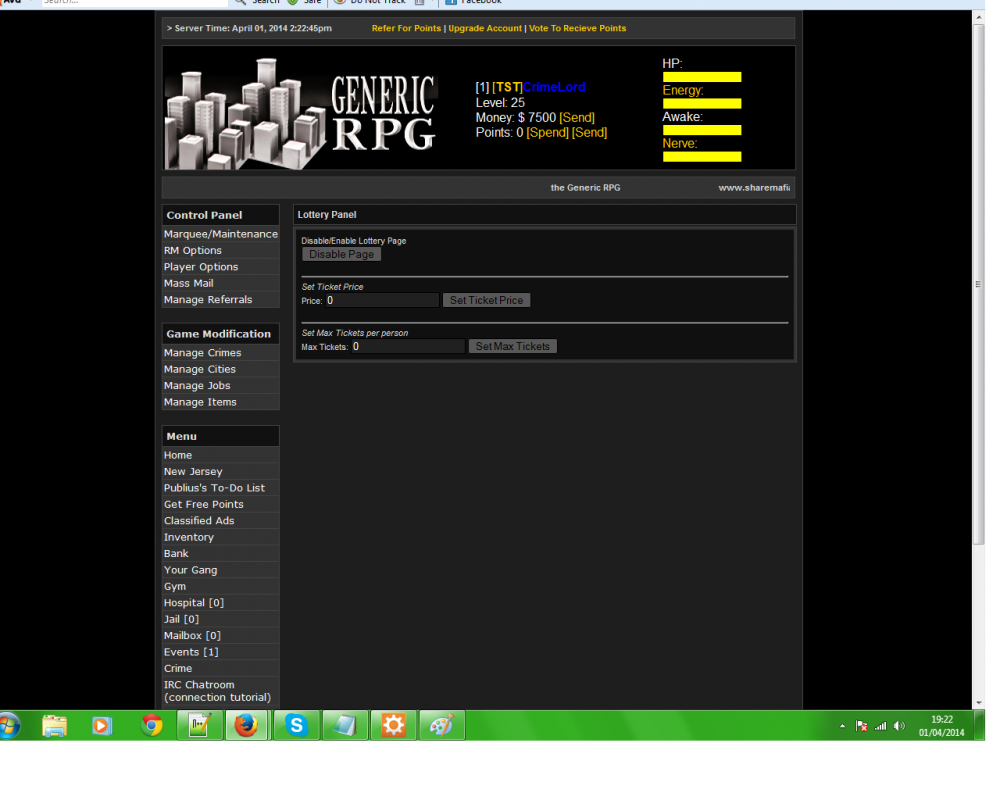This screenshot has height=800, width=1000.
Task: Click the Windows Start orb
Action: (8, 726)
